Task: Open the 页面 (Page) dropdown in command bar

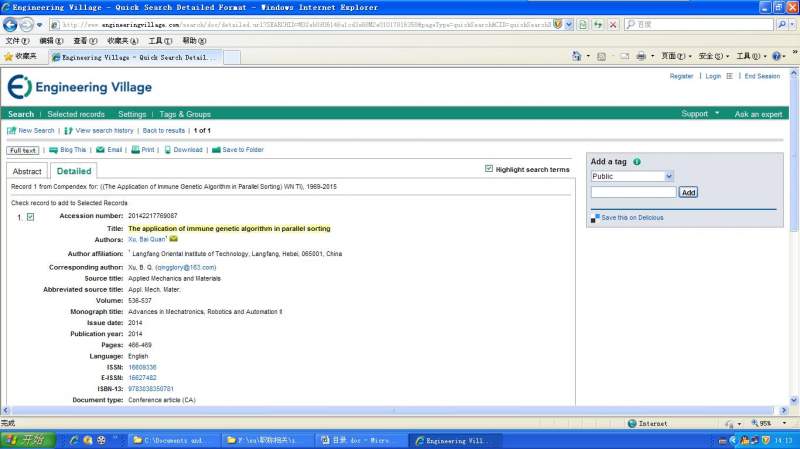Action: coord(677,56)
